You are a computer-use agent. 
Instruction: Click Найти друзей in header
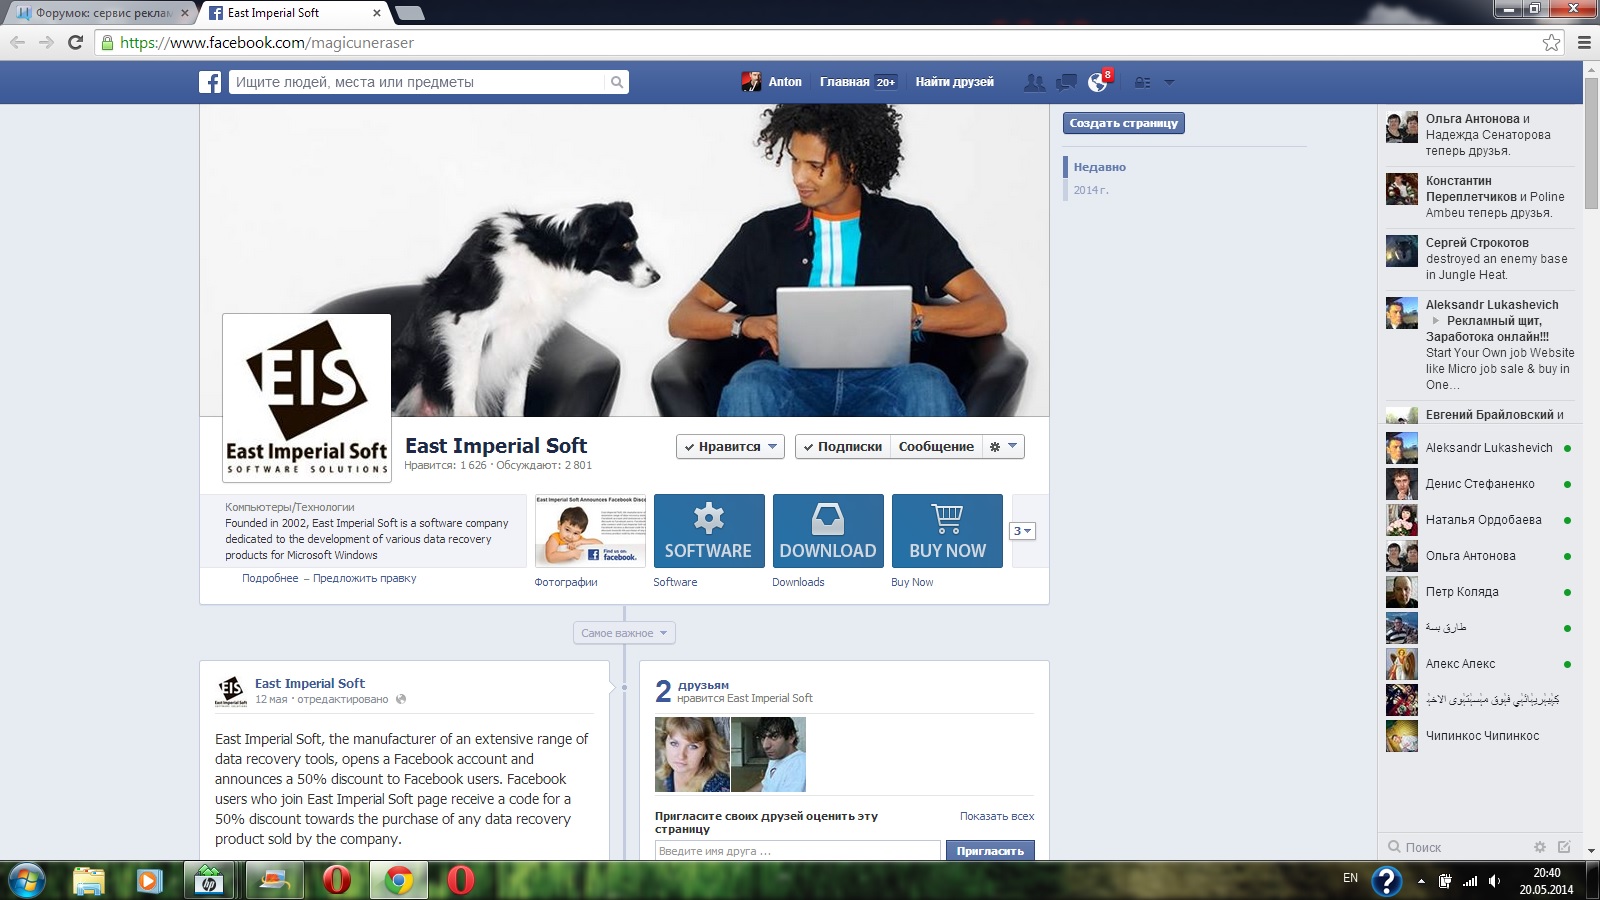[x=954, y=82]
